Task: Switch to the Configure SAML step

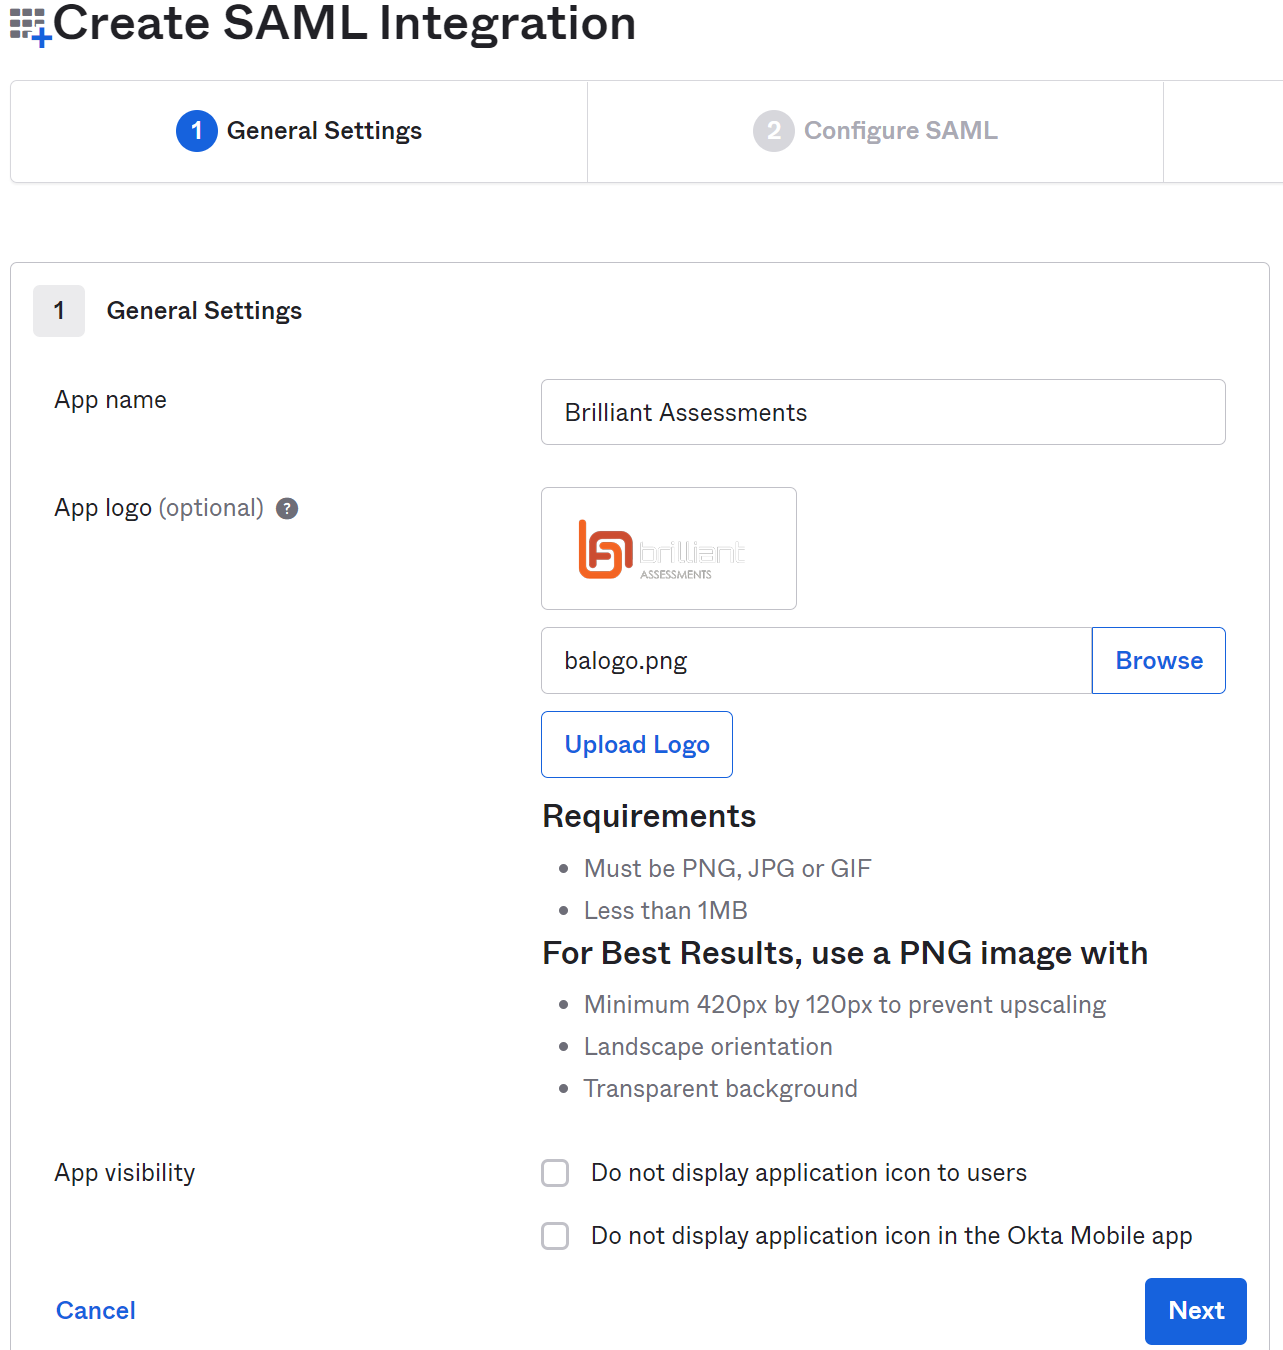Action: (875, 131)
